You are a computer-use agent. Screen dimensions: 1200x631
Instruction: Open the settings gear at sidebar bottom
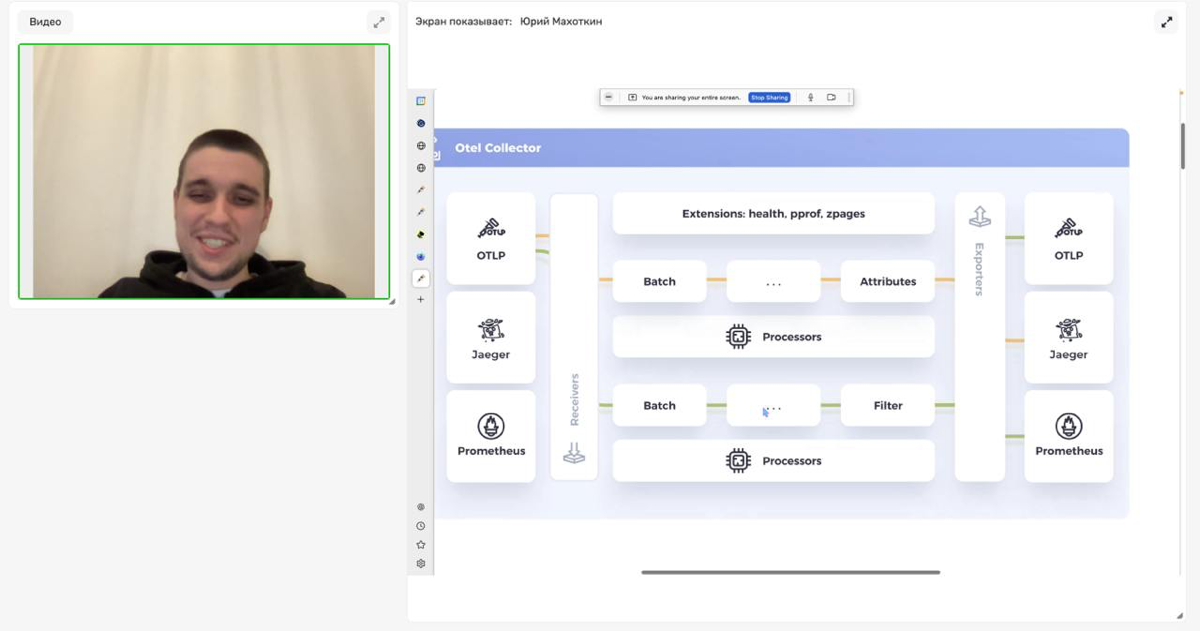click(421, 564)
